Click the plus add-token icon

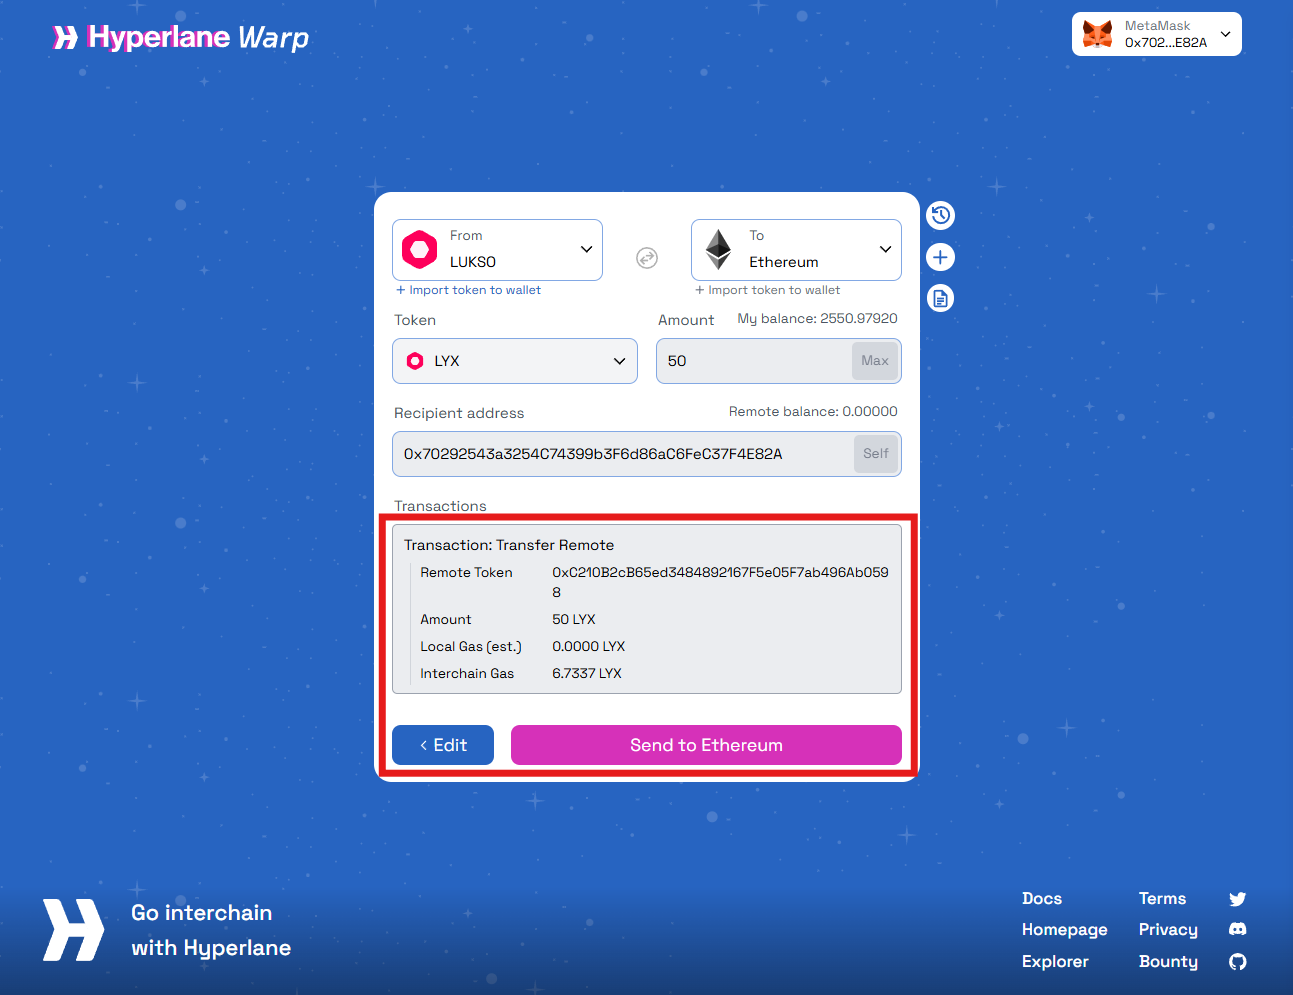coord(940,257)
